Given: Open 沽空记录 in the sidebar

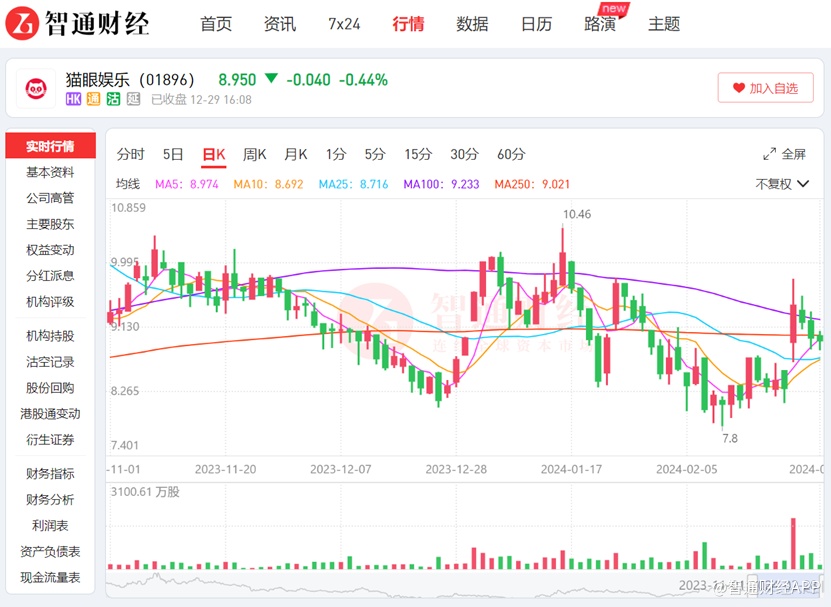Looking at the screenshot, I should tap(50, 362).
